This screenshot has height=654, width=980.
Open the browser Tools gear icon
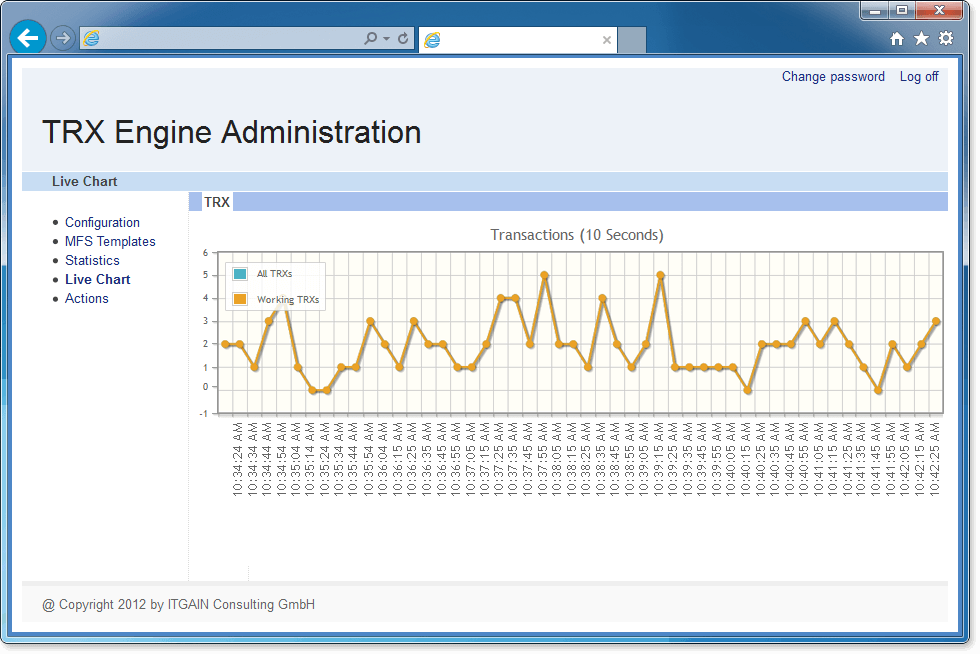point(946,37)
